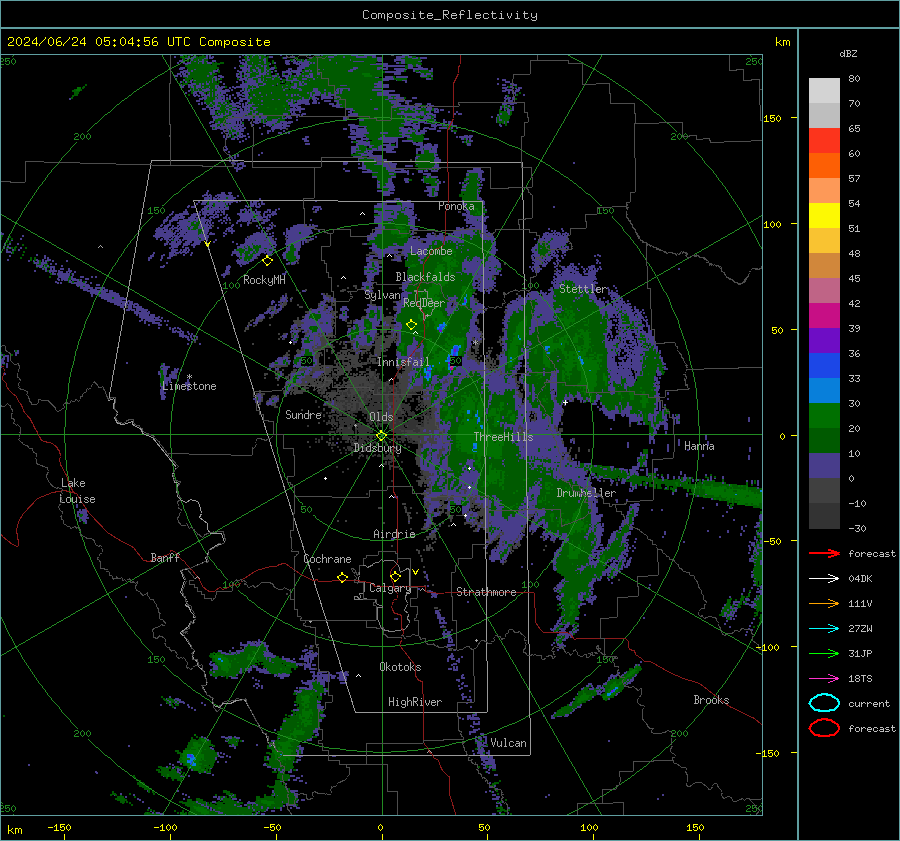
Task: Click the white 04DK arrow icon
Action: point(824,578)
